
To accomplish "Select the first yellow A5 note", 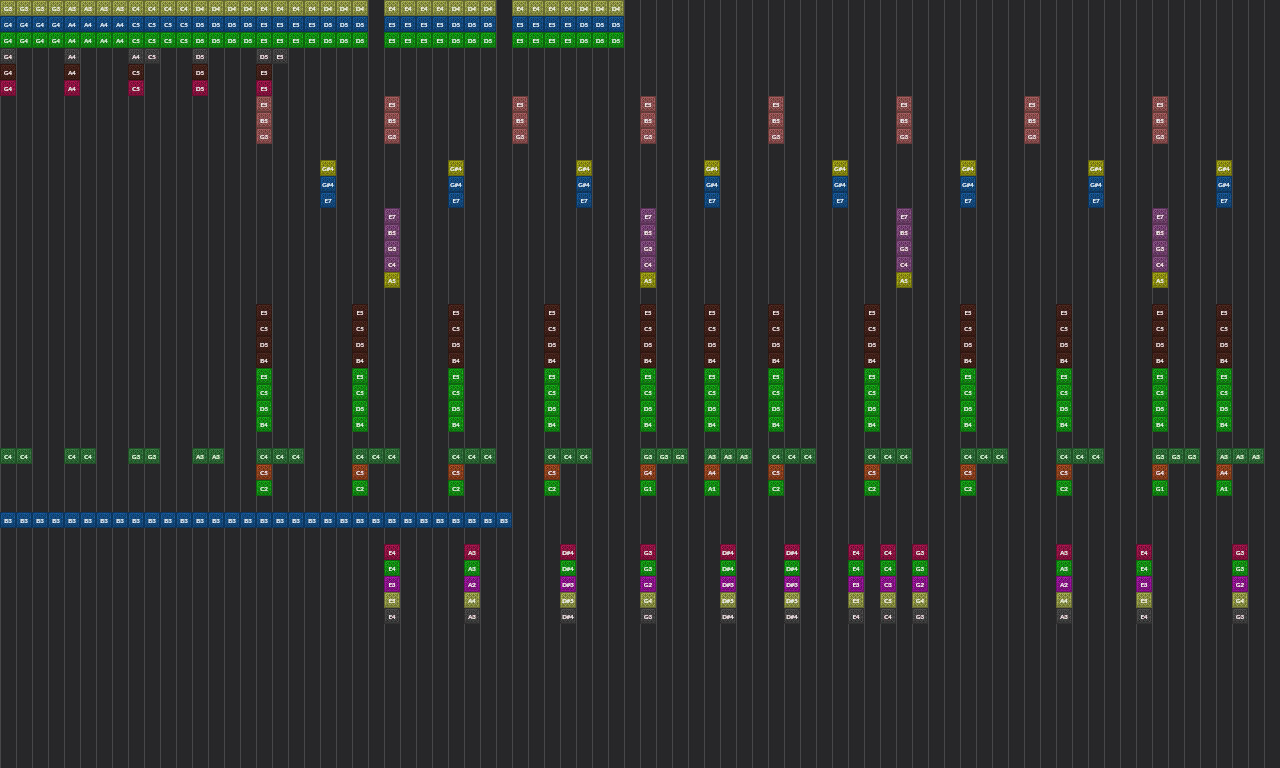I will [392, 280].
